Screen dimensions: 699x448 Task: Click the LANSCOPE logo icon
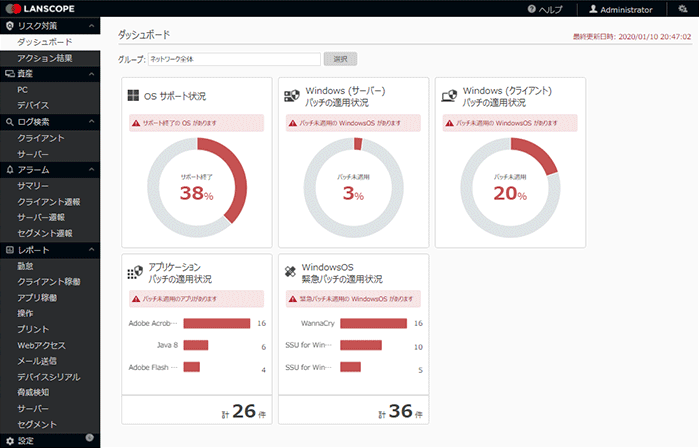pos(10,9)
